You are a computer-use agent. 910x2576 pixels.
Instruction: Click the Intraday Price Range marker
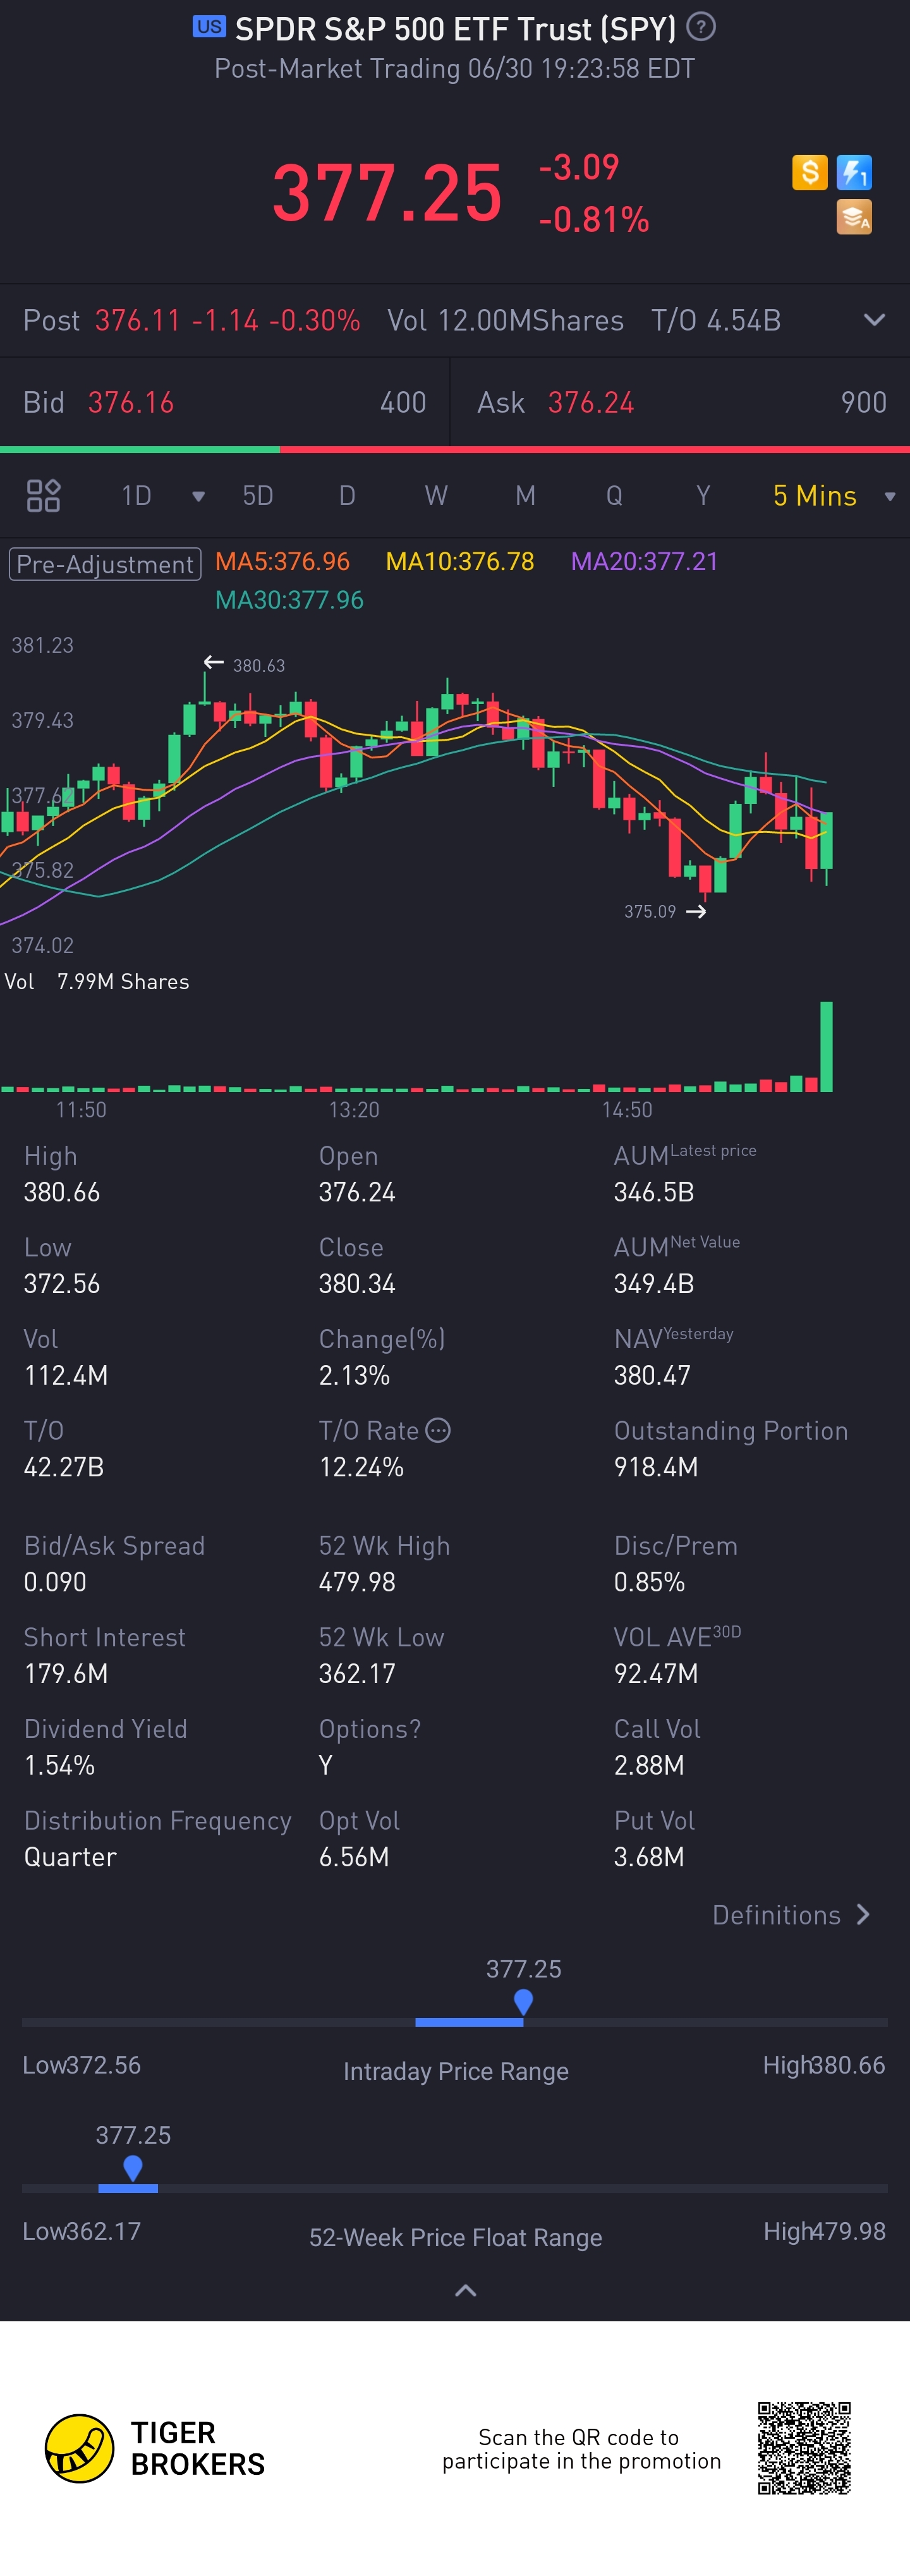tap(523, 2001)
